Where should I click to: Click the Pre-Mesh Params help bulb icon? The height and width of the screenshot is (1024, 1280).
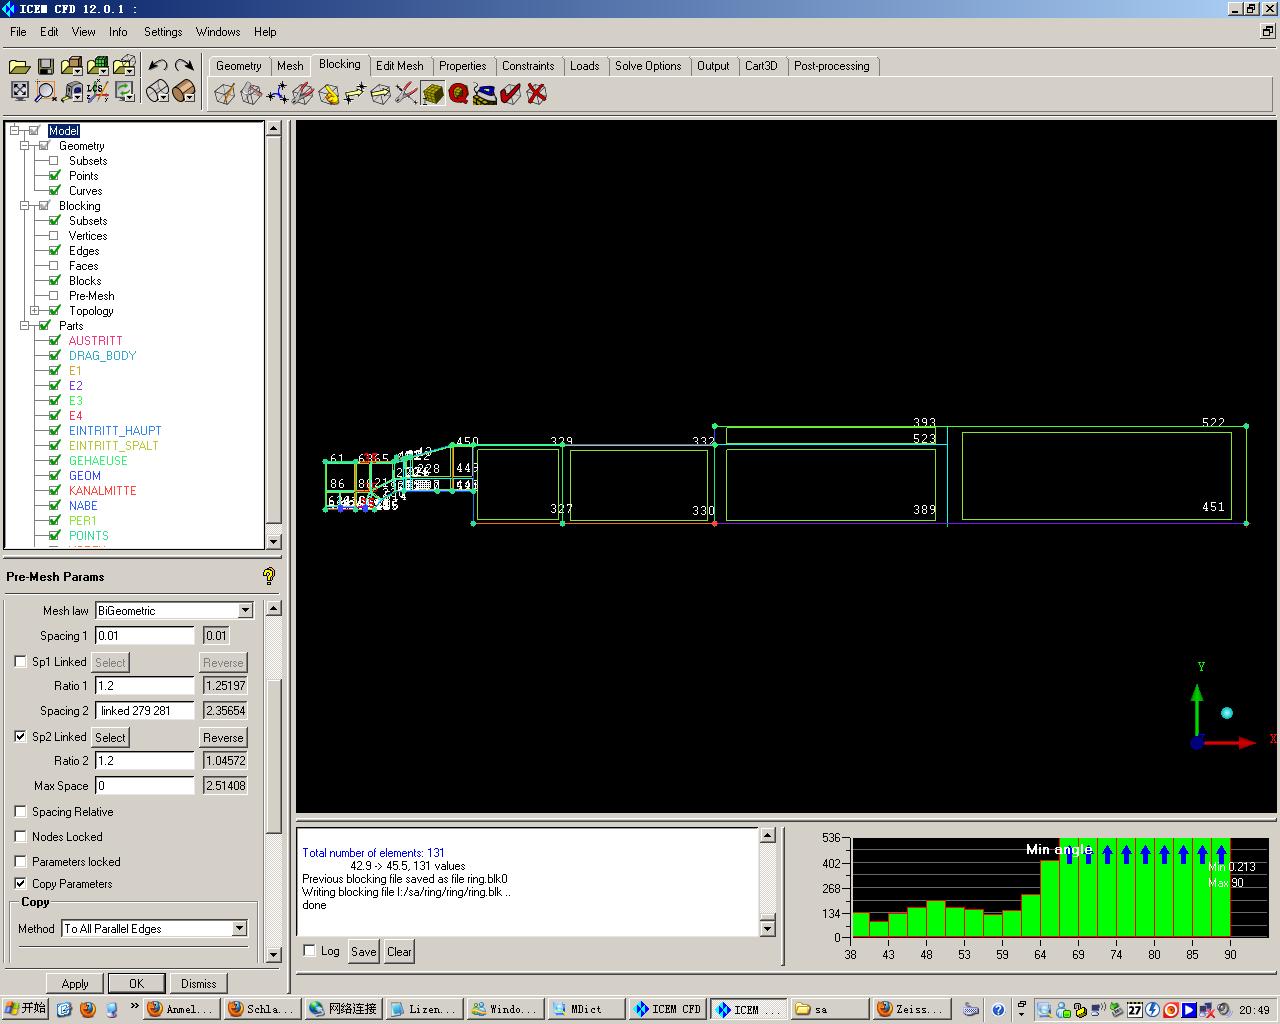[268, 576]
